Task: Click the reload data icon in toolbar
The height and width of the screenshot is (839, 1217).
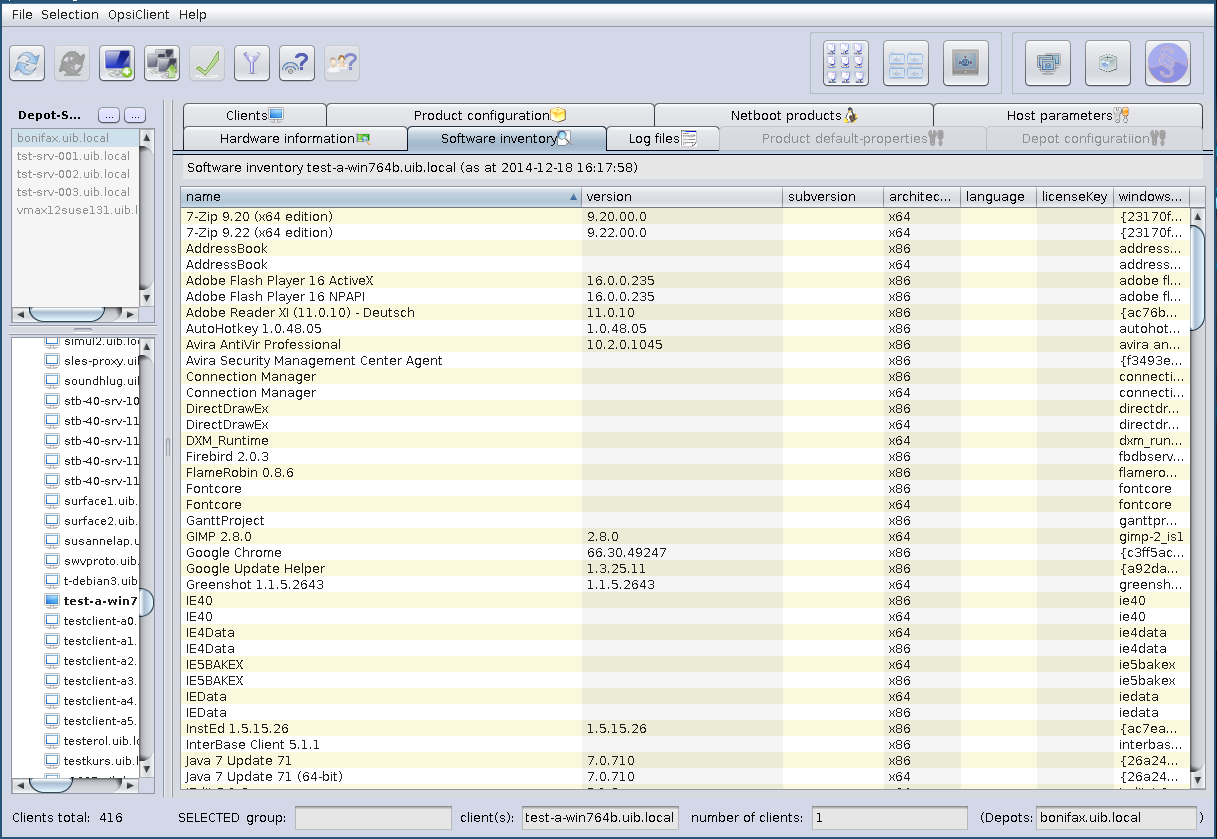Action: pos(27,63)
